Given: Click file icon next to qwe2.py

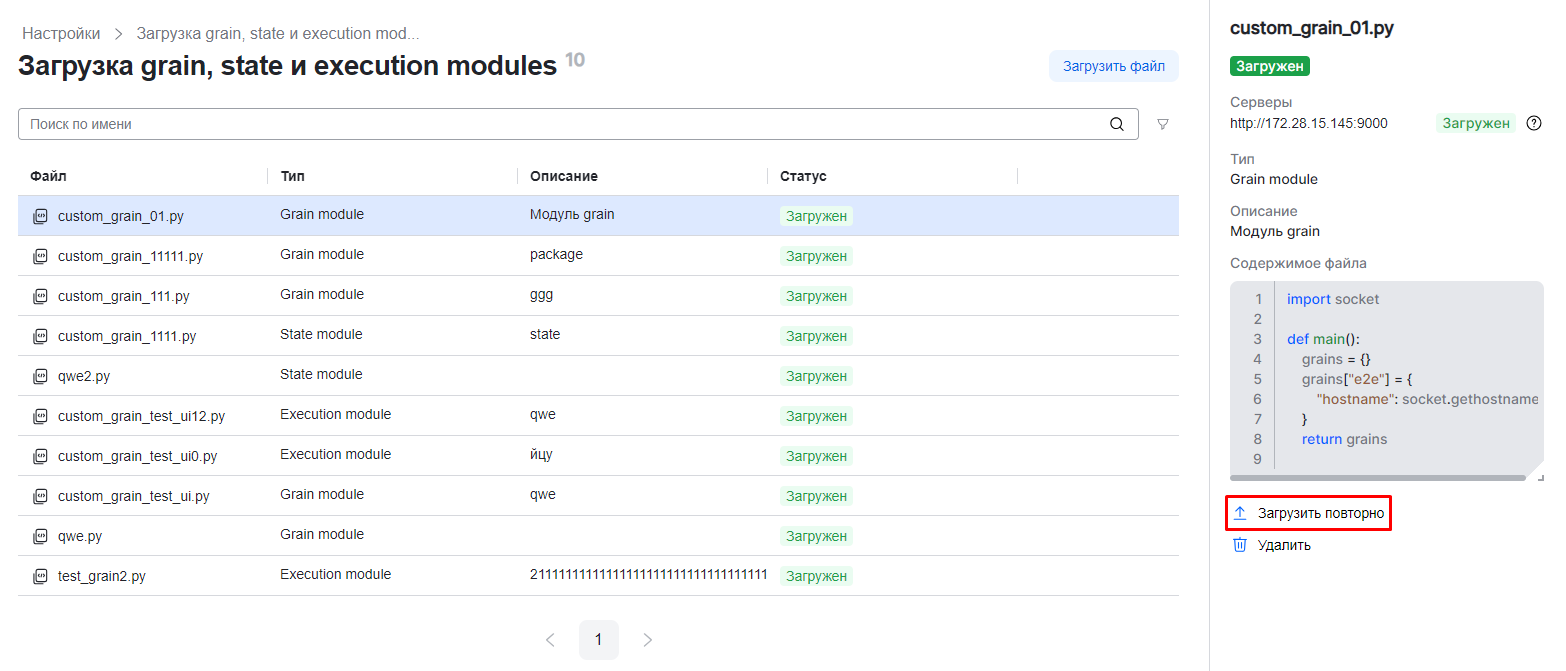Looking at the screenshot, I should (40, 376).
